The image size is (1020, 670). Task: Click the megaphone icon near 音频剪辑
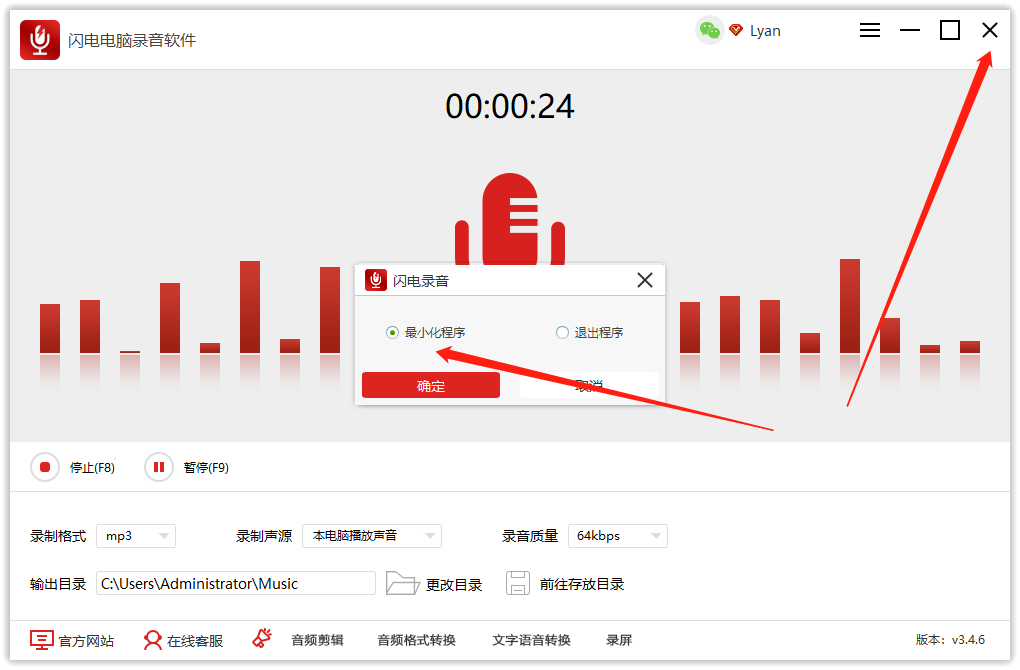pos(262,638)
